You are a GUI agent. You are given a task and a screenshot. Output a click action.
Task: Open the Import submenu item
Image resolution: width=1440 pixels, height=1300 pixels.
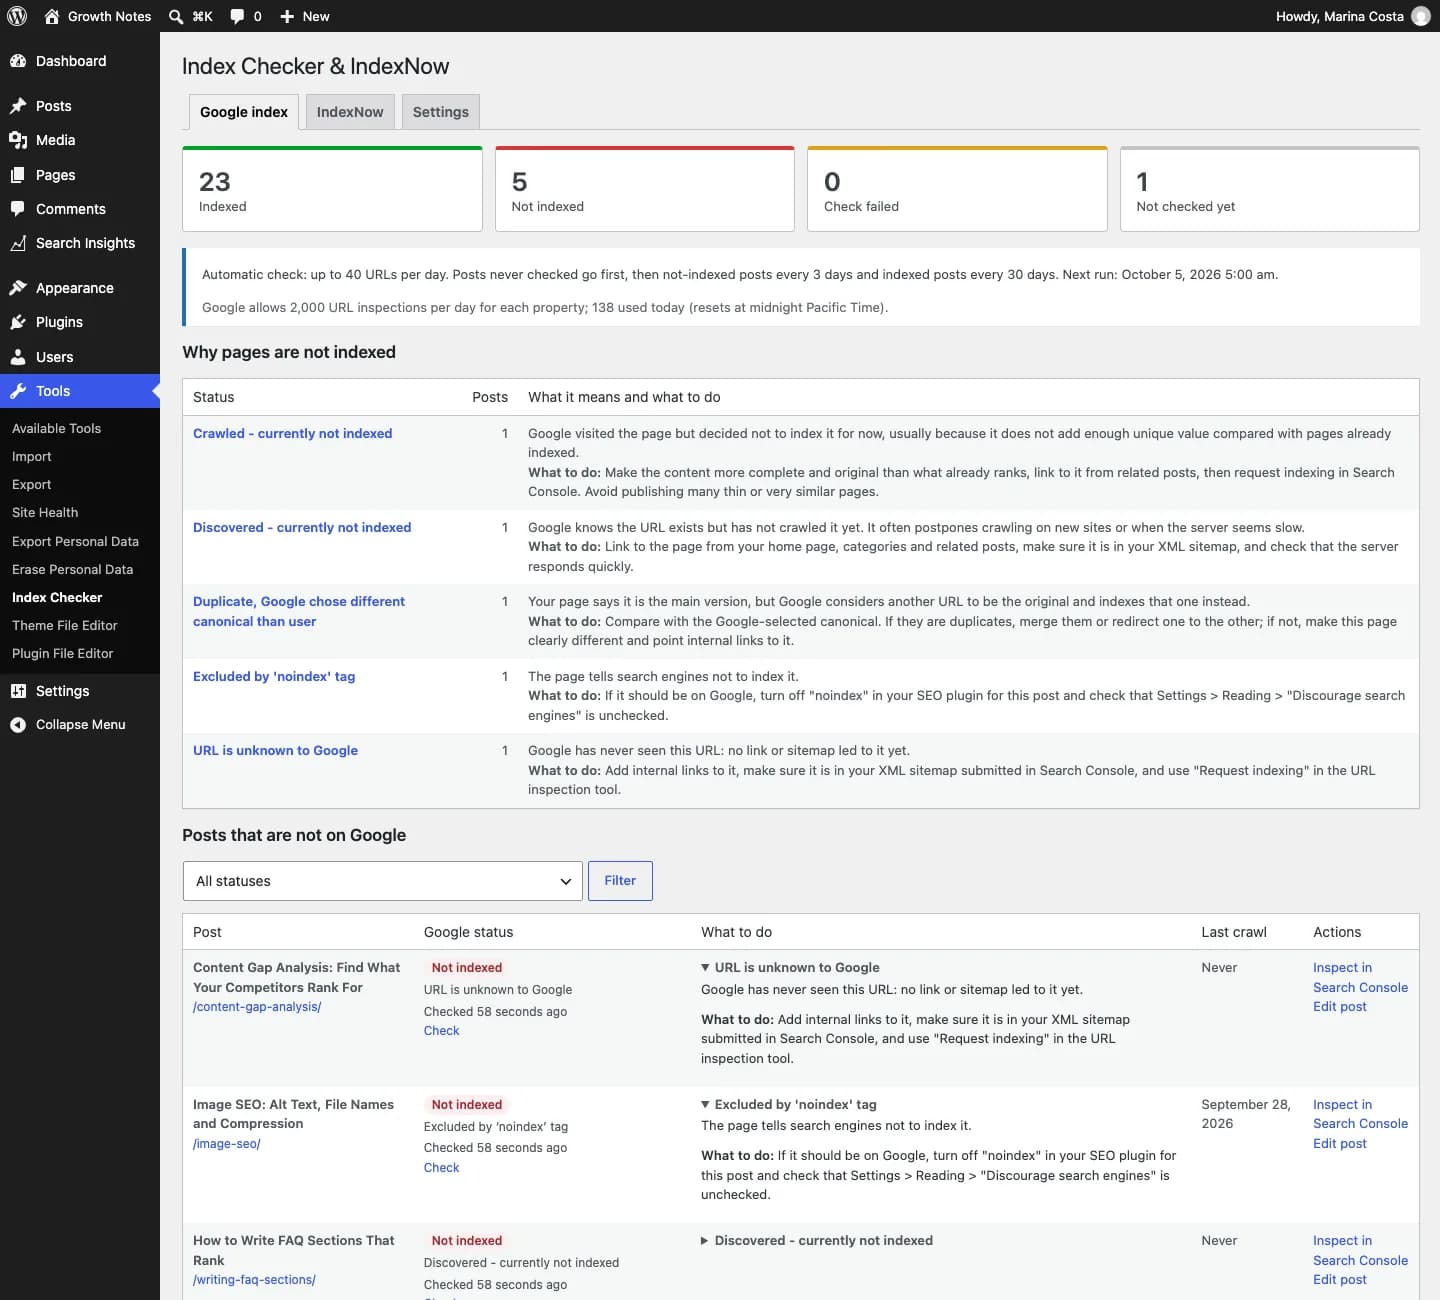pyautogui.click(x=32, y=456)
